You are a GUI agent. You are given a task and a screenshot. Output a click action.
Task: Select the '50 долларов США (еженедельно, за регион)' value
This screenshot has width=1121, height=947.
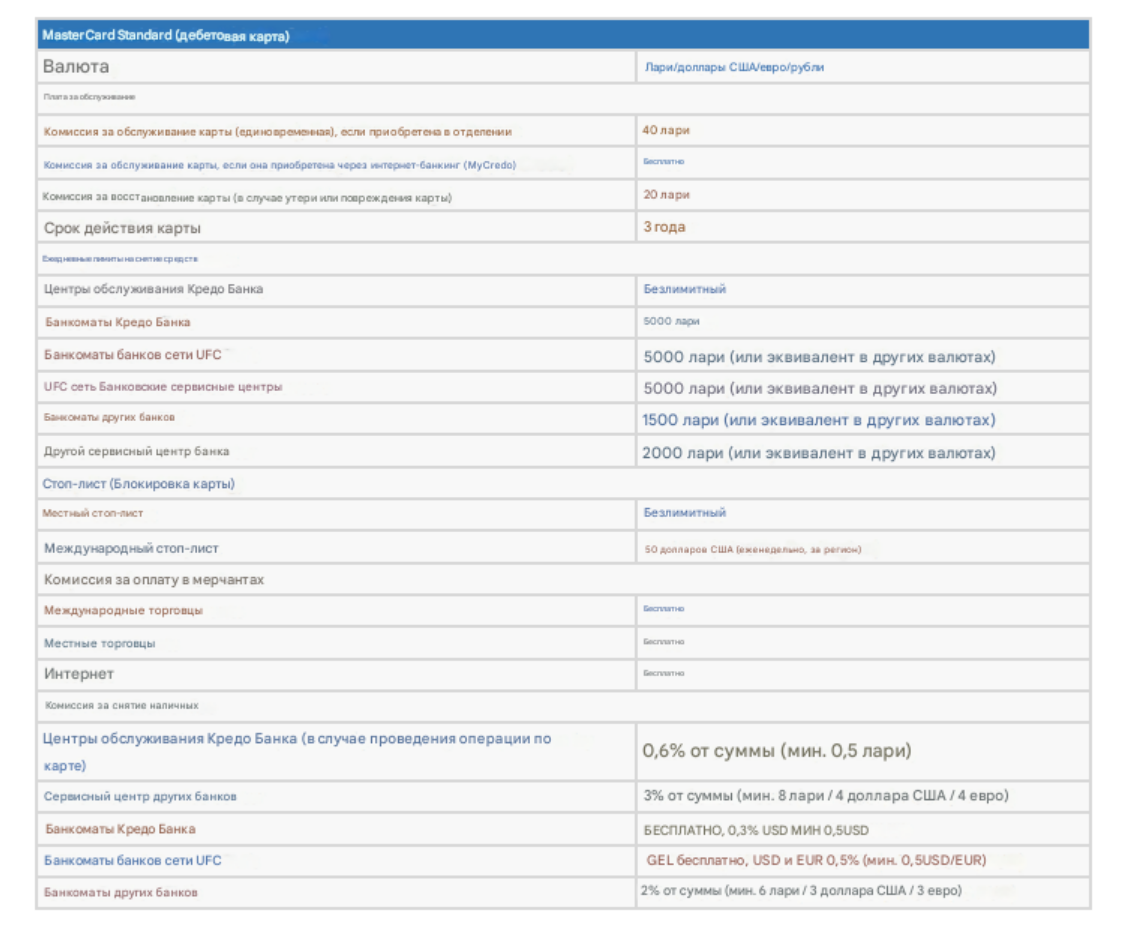pos(753,550)
